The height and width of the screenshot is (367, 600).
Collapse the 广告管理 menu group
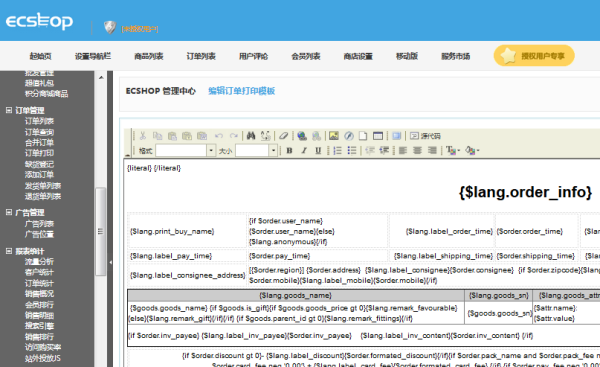point(9,212)
